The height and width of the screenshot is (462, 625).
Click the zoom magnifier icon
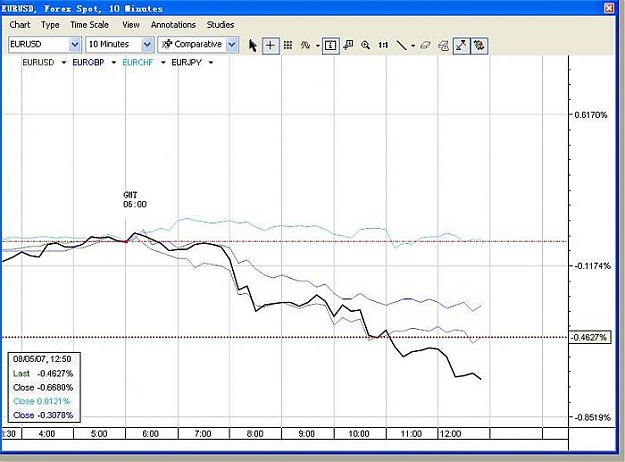point(365,45)
